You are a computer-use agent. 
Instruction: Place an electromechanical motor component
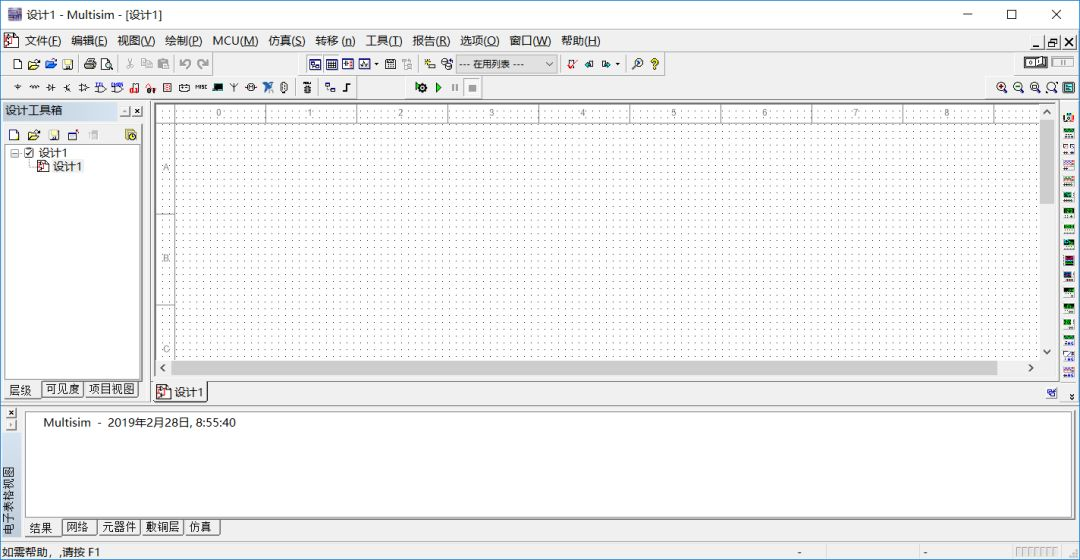pyautogui.click(x=251, y=87)
